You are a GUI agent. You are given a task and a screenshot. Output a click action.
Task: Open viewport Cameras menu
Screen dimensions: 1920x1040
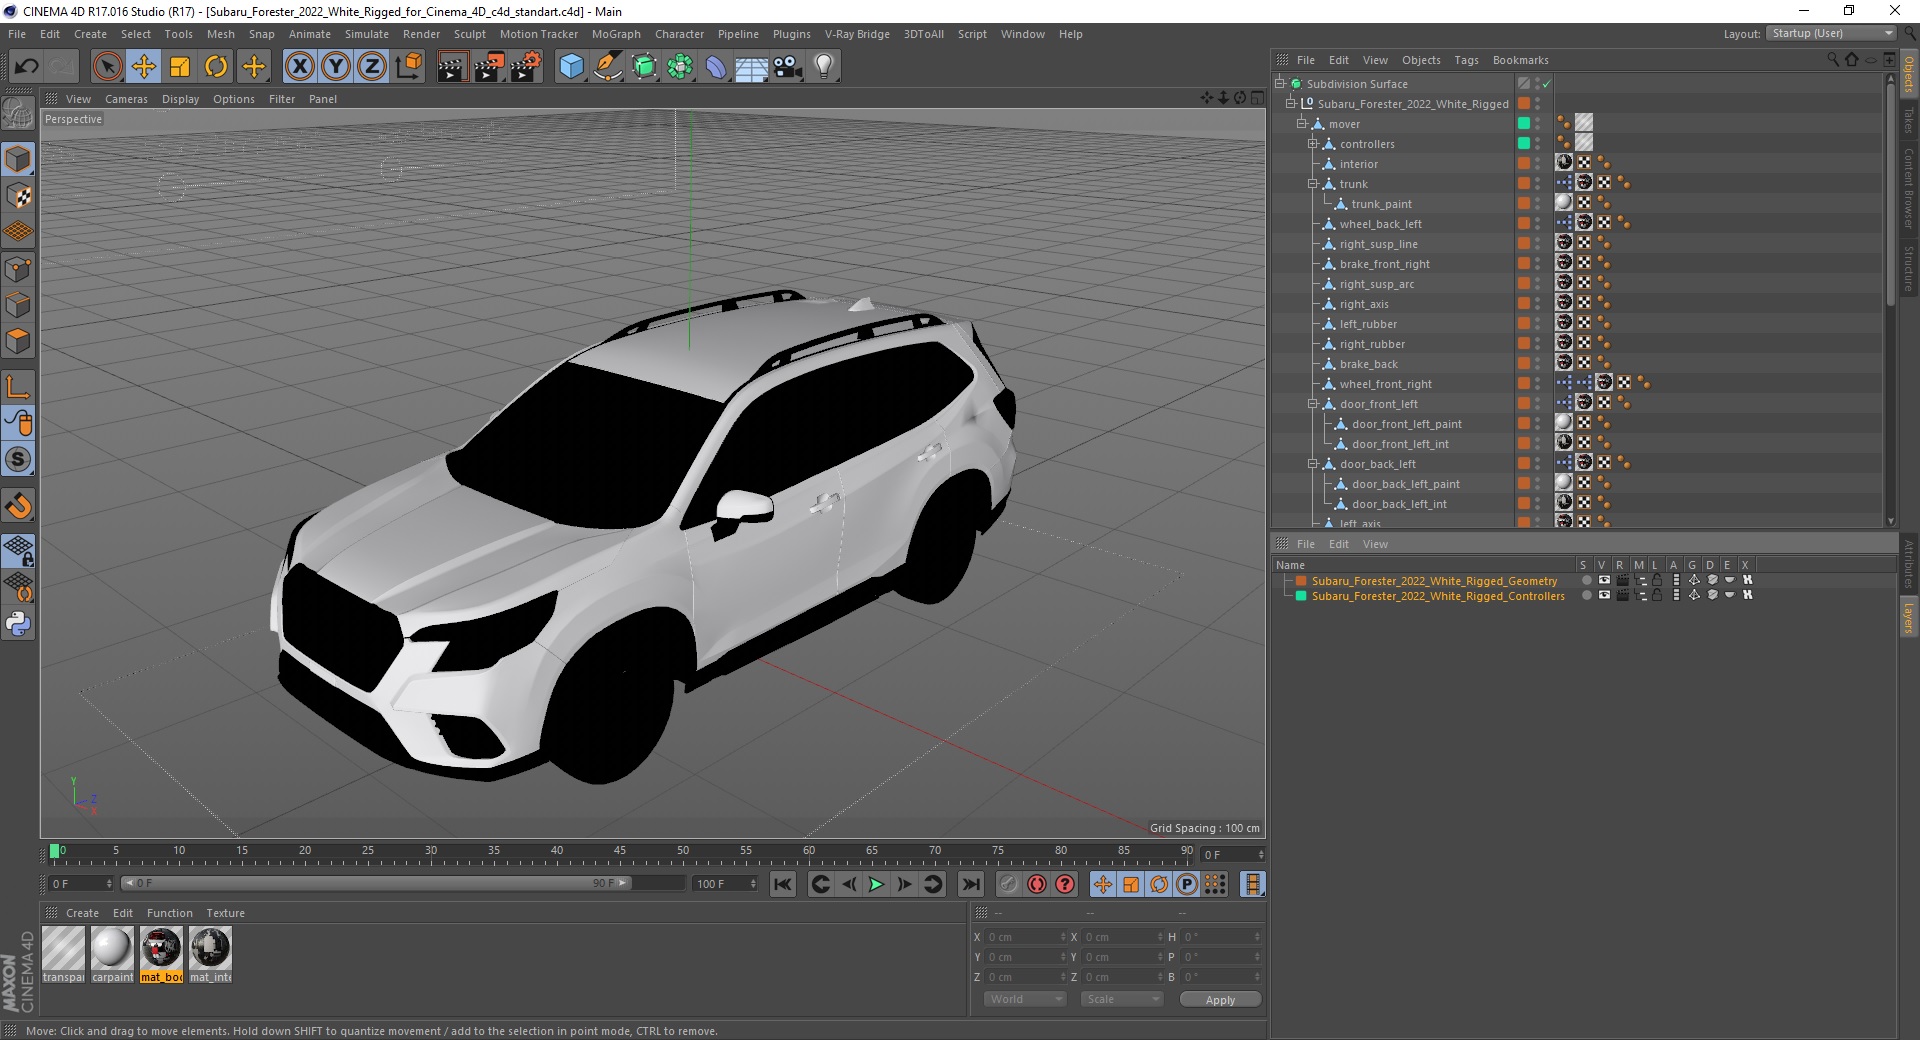(x=126, y=99)
